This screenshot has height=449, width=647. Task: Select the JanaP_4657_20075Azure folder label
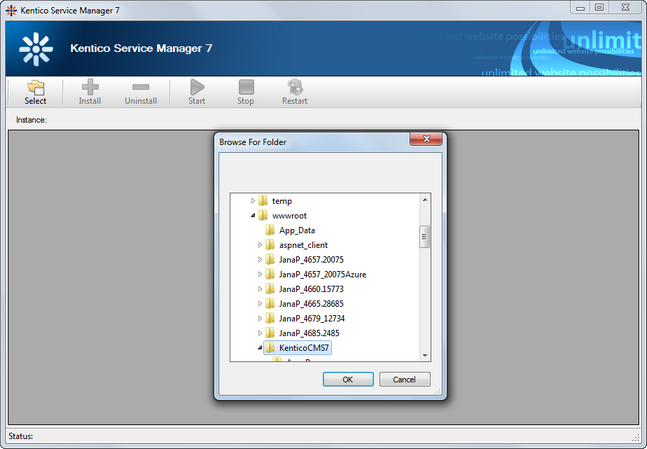[x=323, y=274]
